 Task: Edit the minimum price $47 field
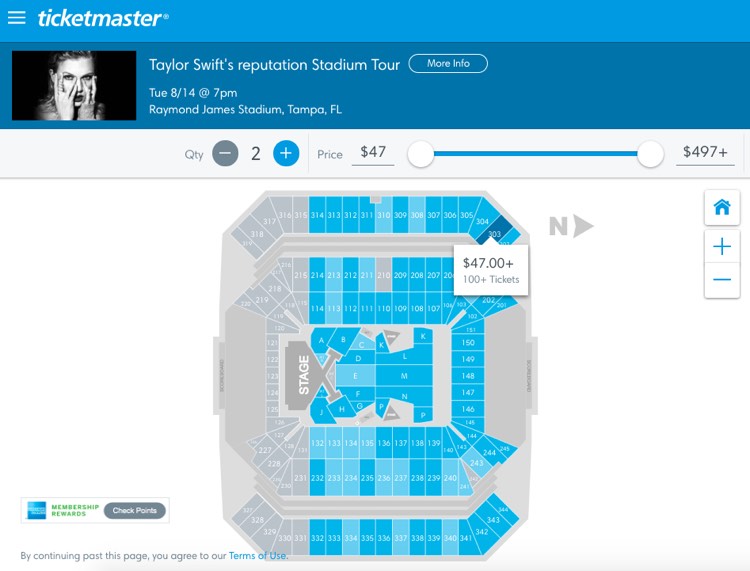[373, 153]
